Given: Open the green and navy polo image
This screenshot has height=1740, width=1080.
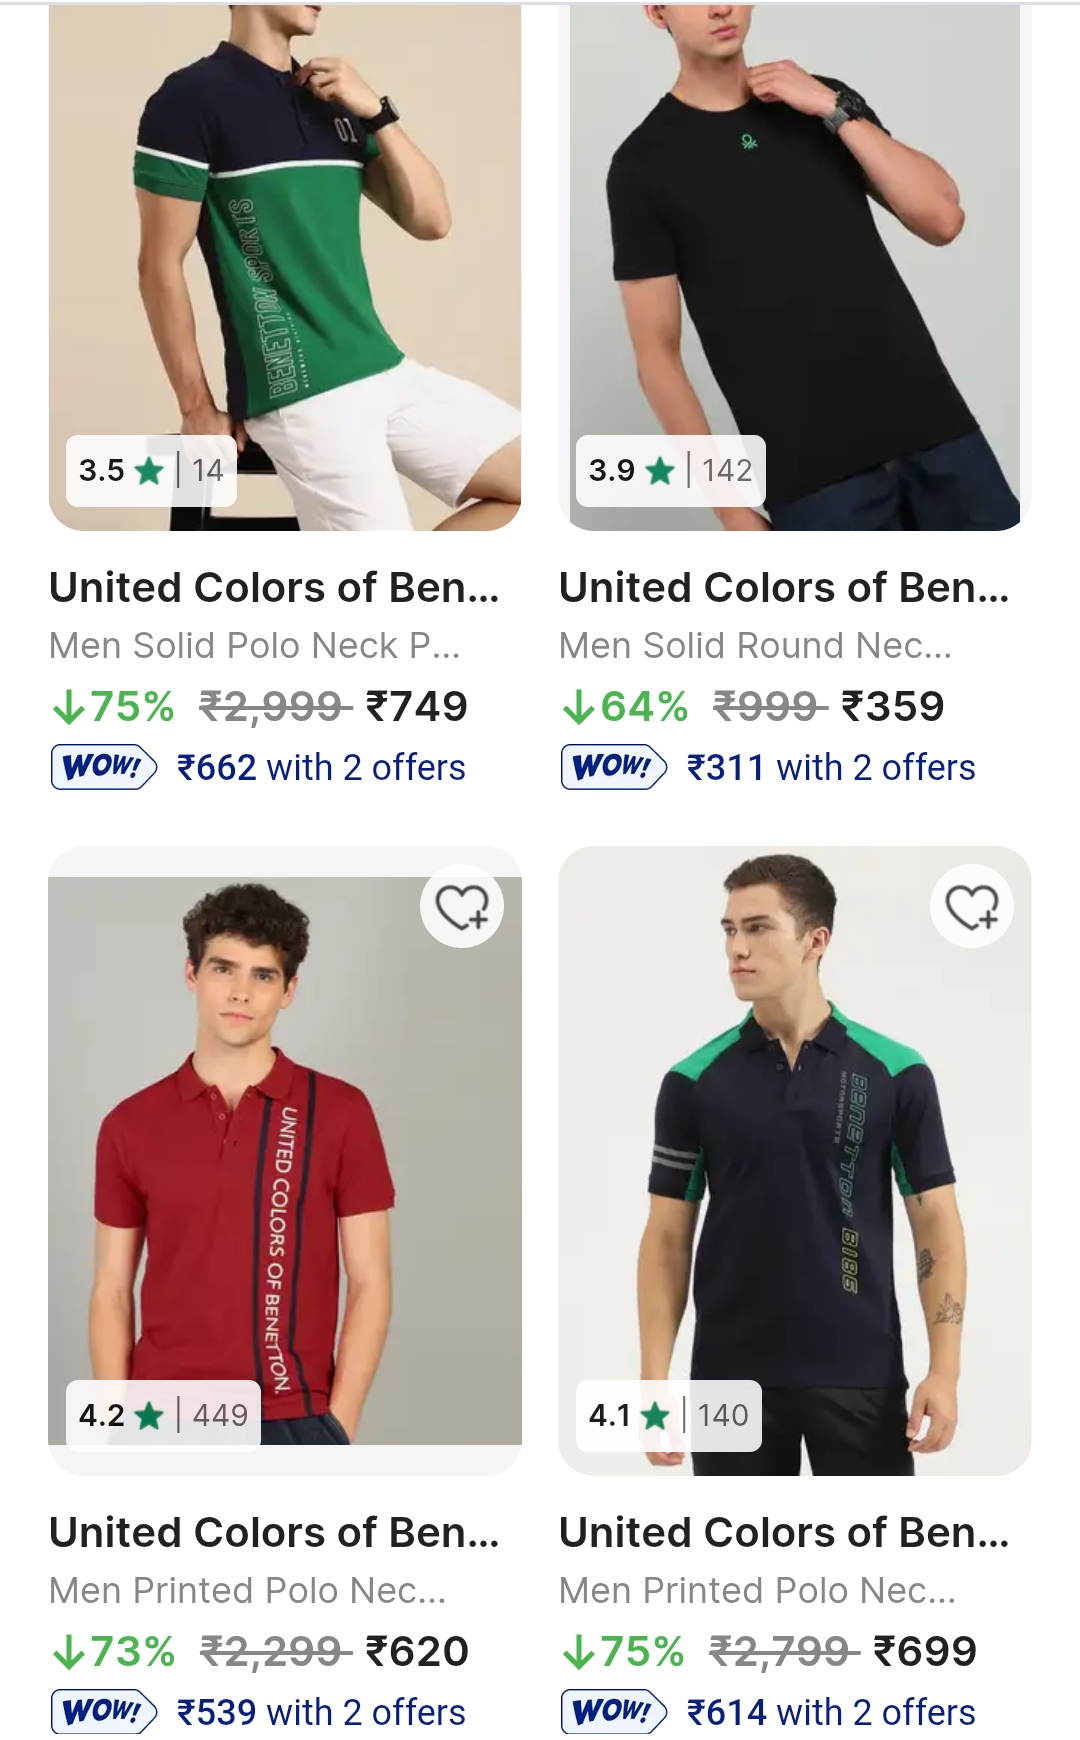Looking at the screenshot, I should [285, 250].
